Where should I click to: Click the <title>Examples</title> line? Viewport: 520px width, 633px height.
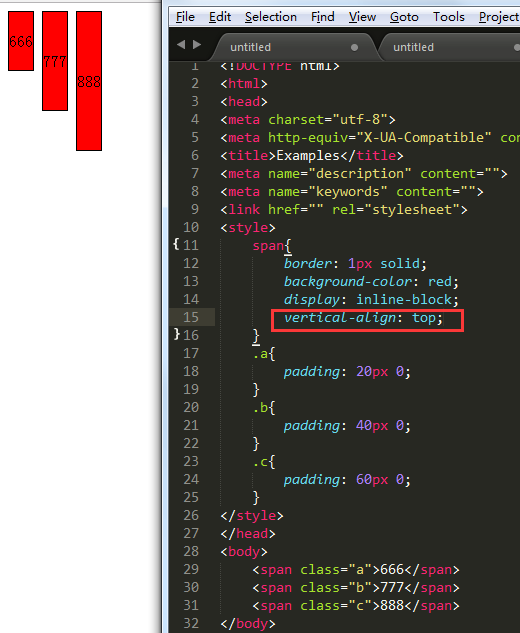312,155
